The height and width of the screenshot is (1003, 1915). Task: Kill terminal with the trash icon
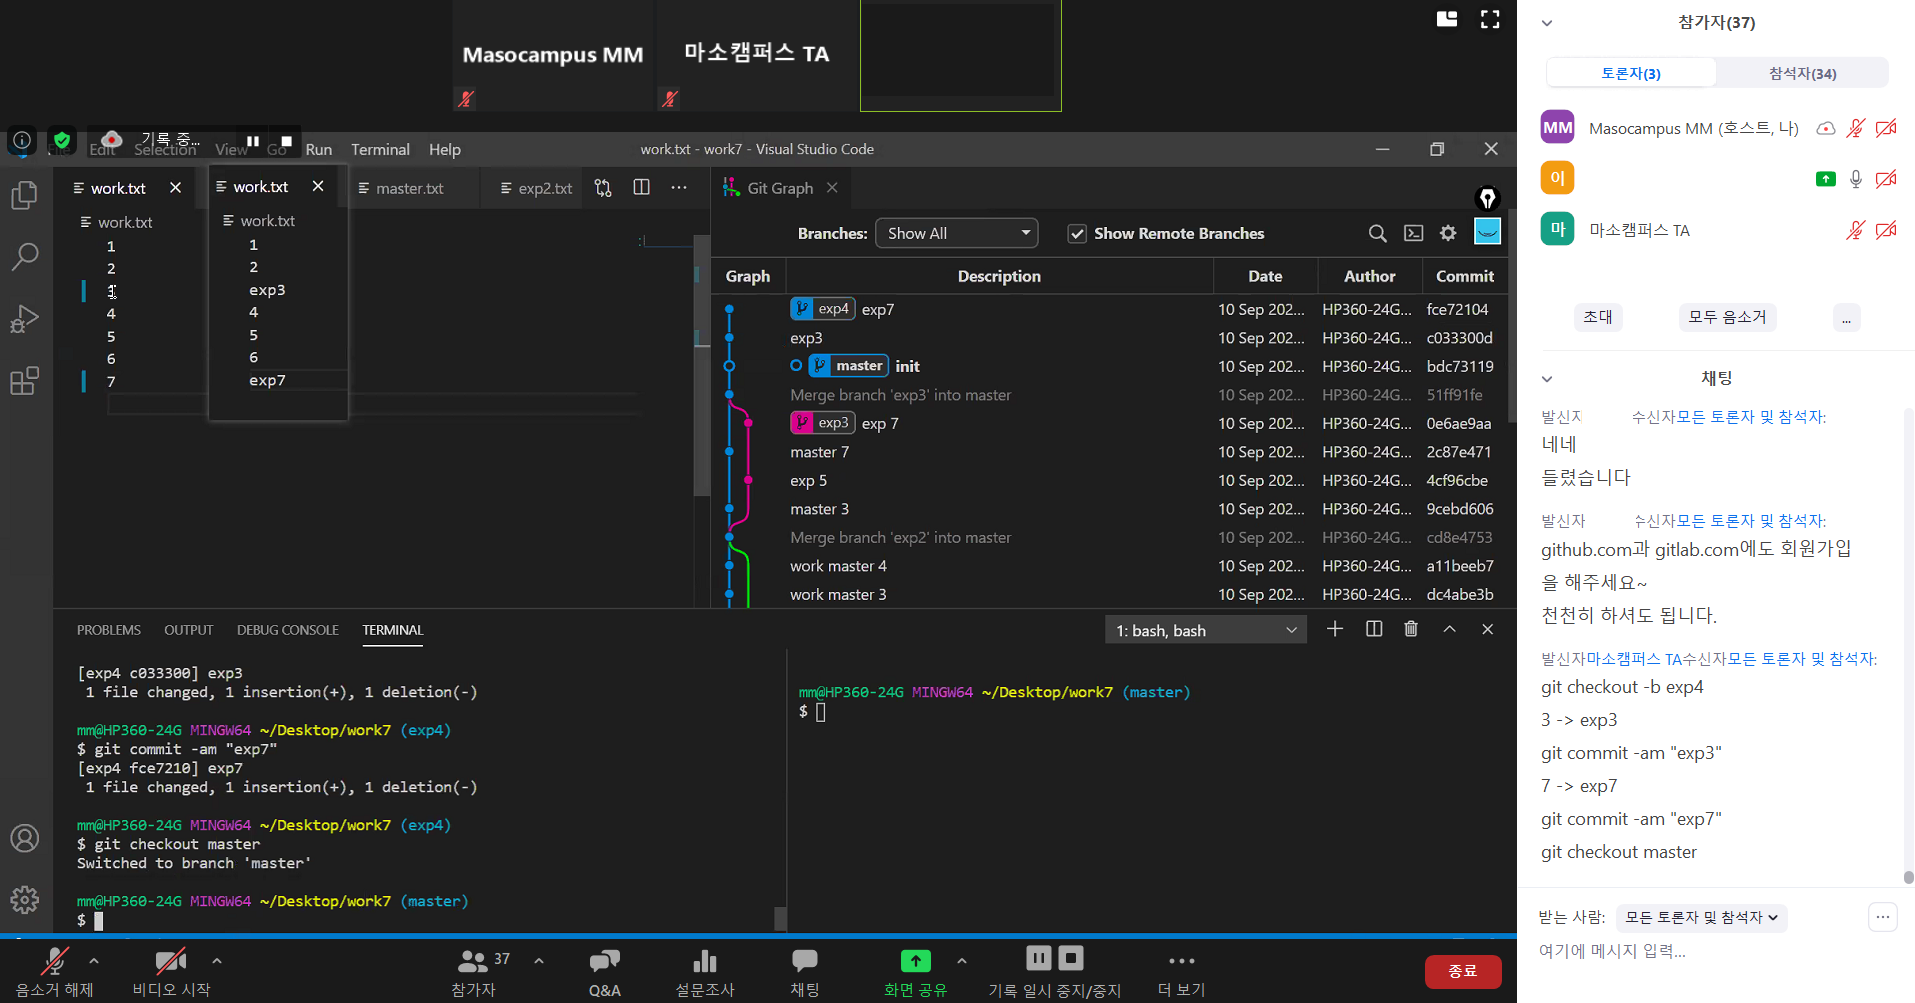(1411, 629)
